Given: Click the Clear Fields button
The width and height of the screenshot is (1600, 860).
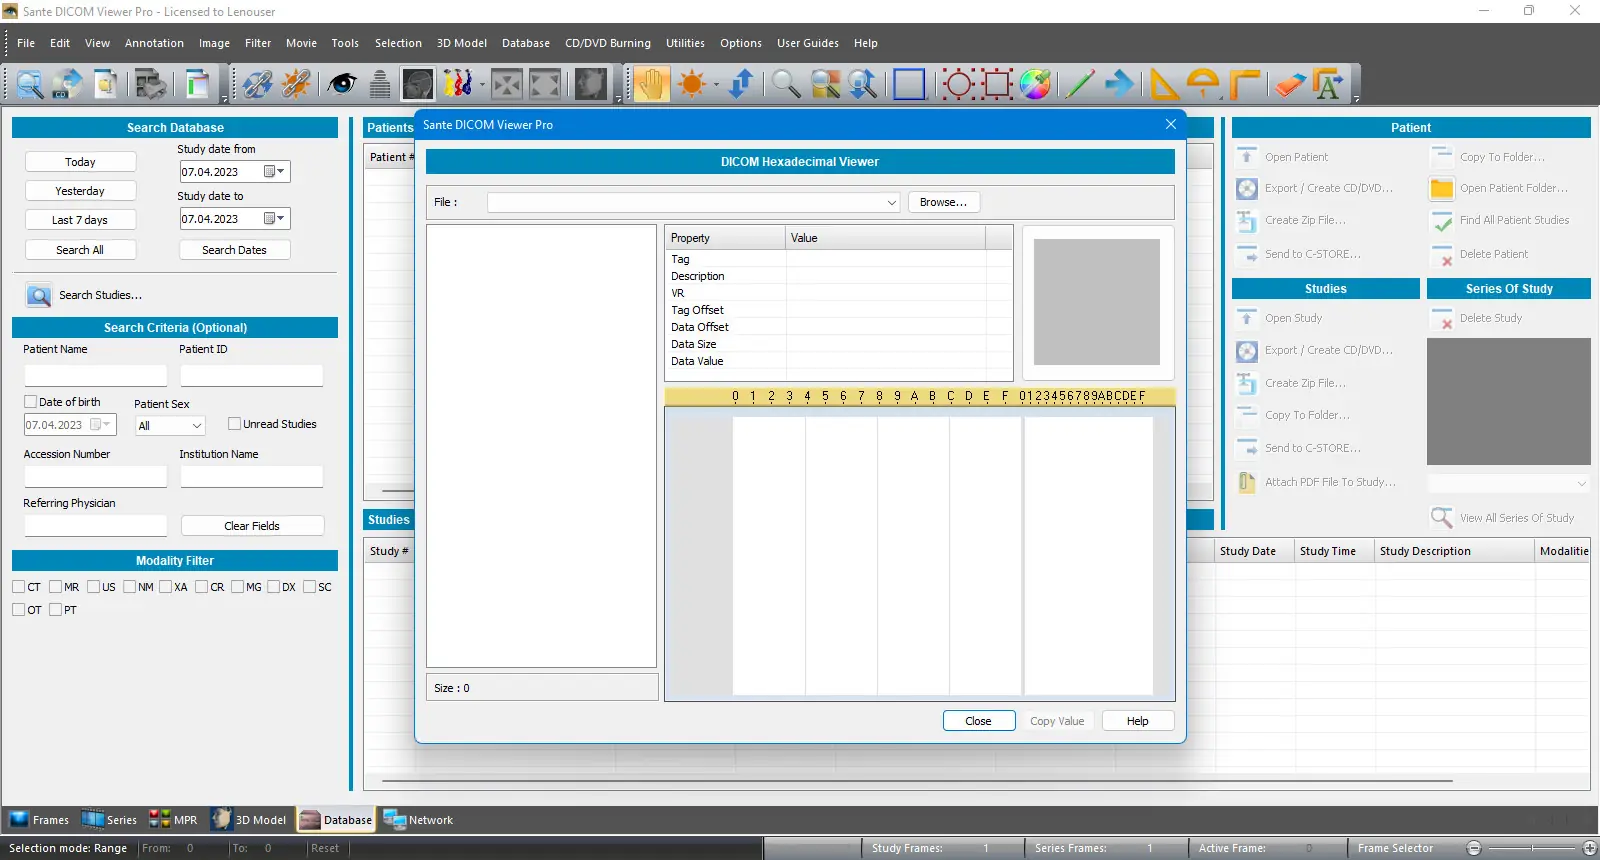Looking at the screenshot, I should pos(252,526).
